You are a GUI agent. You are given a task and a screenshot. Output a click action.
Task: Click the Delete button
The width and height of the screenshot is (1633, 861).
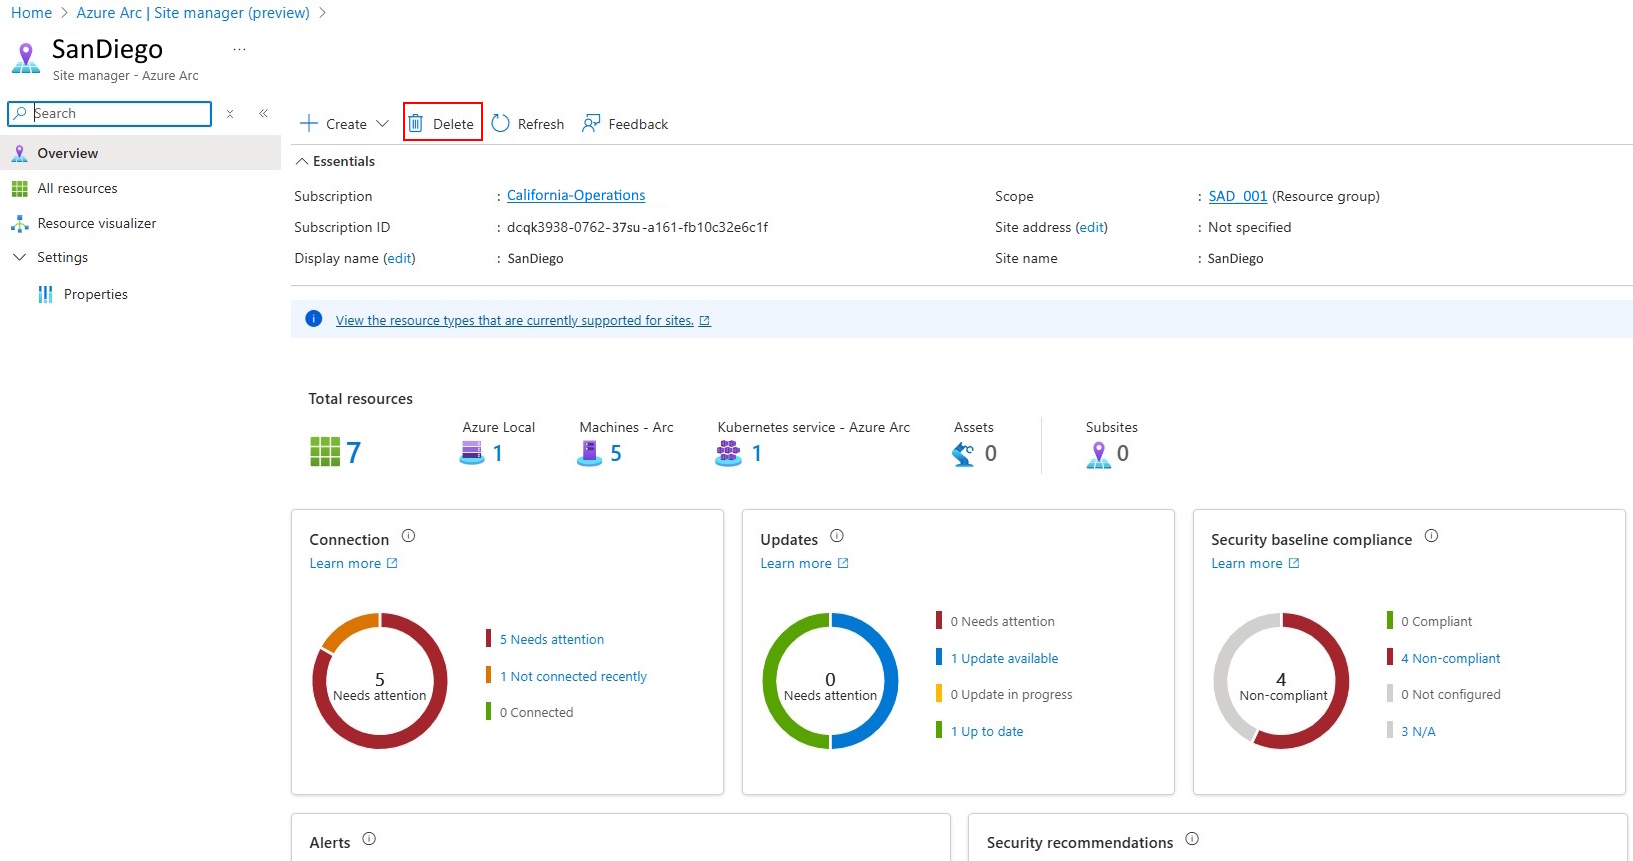(443, 123)
